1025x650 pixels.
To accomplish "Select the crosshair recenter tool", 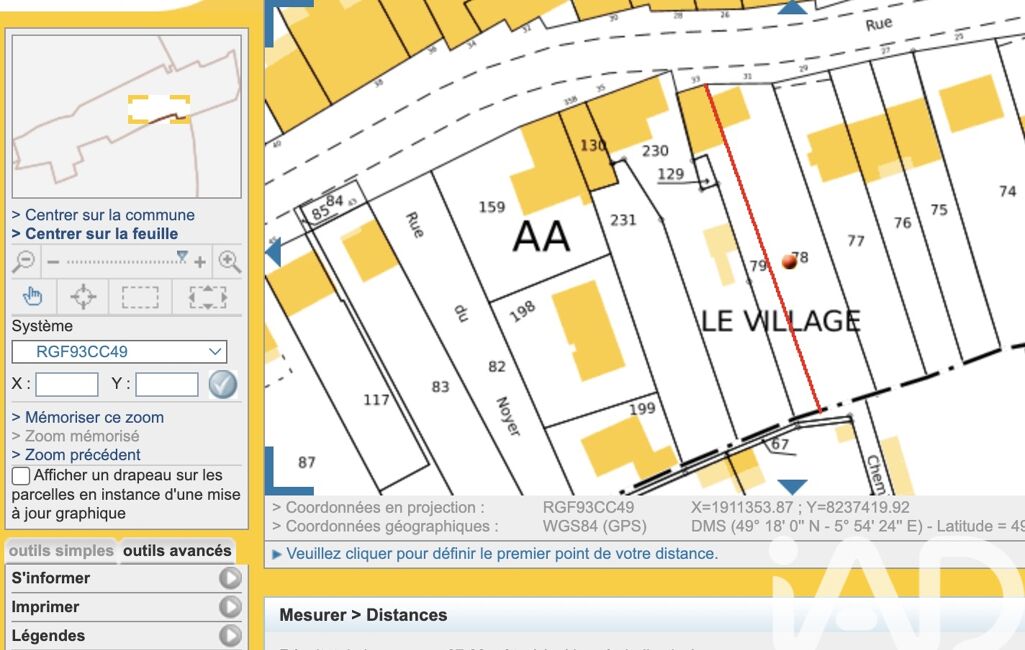I will click(83, 297).
